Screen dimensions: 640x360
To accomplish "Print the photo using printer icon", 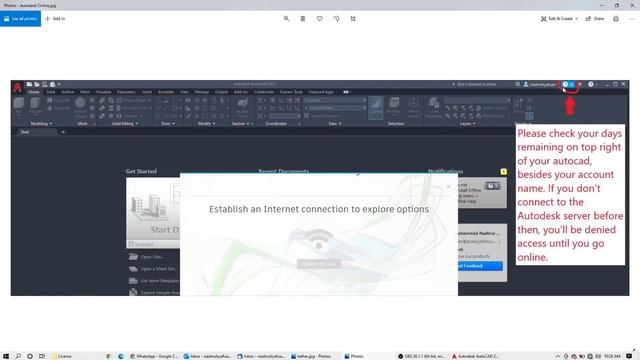I will pyautogui.click(x=616, y=19).
